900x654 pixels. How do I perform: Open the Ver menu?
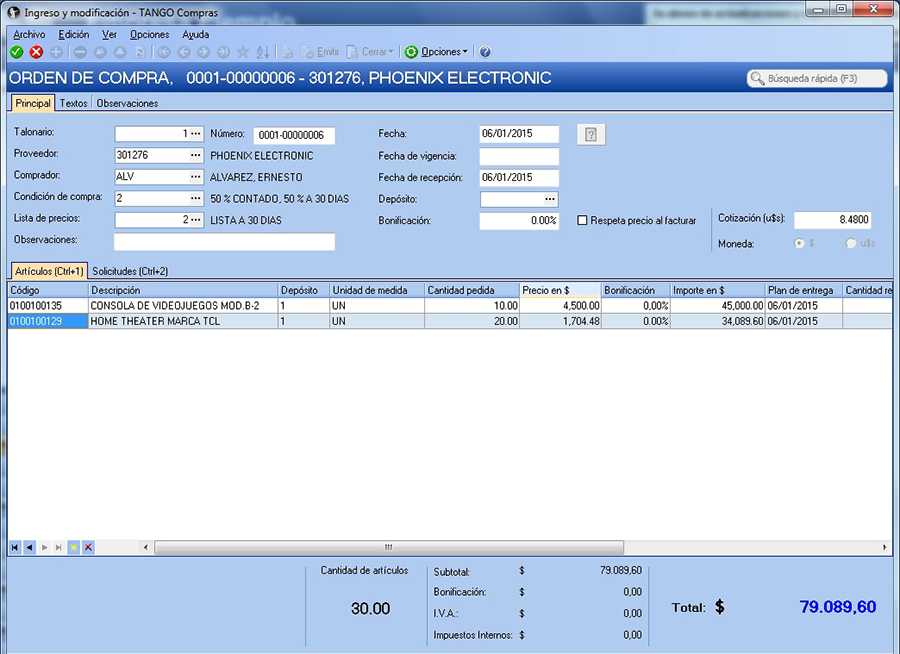(109, 34)
